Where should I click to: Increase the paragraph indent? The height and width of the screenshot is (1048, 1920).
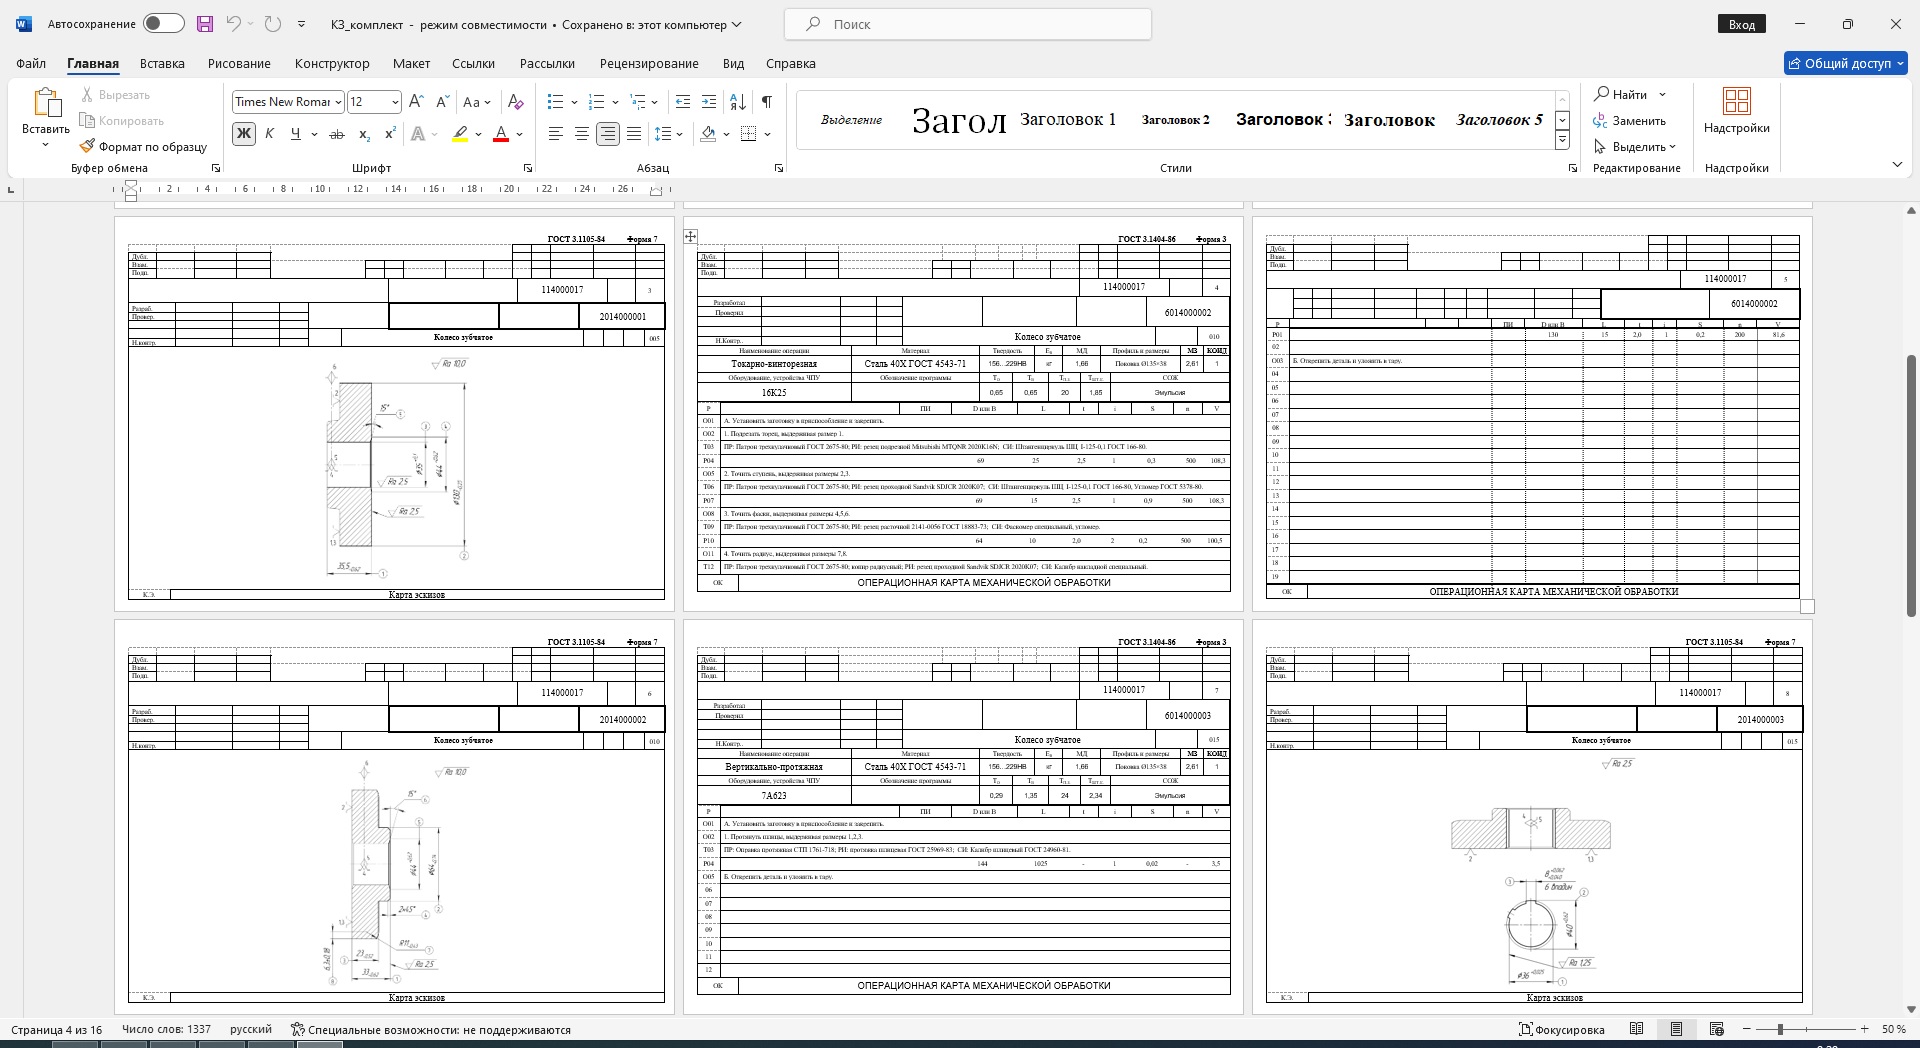tap(709, 102)
